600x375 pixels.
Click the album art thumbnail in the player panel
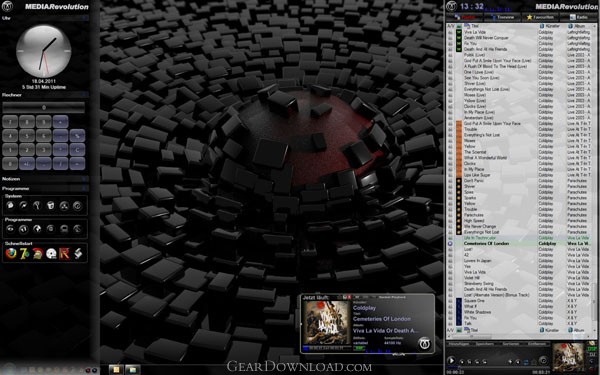568,357
